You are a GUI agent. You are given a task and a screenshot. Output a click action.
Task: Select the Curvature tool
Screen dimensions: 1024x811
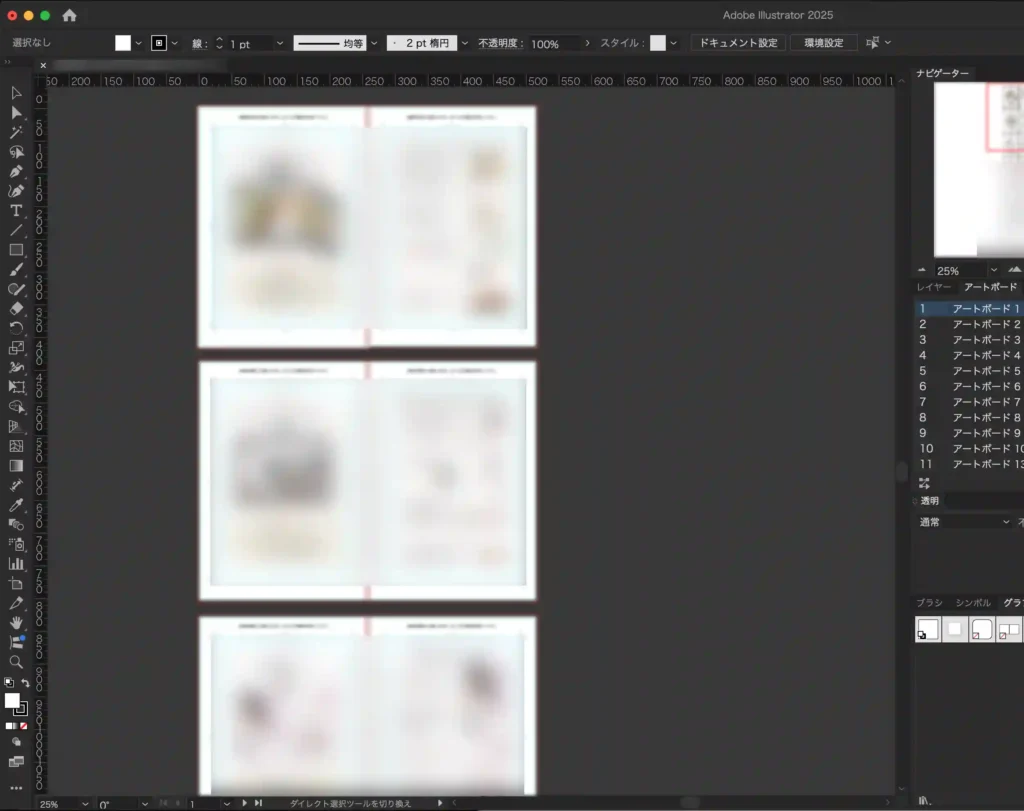[16, 191]
